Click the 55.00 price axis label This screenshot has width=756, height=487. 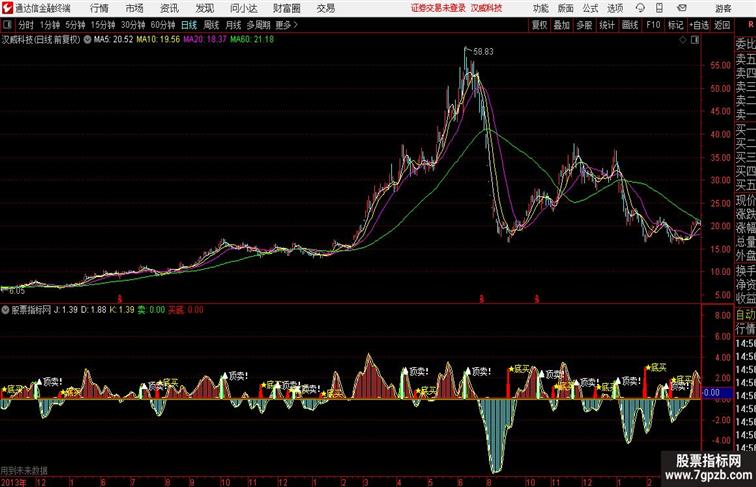pos(720,66)
